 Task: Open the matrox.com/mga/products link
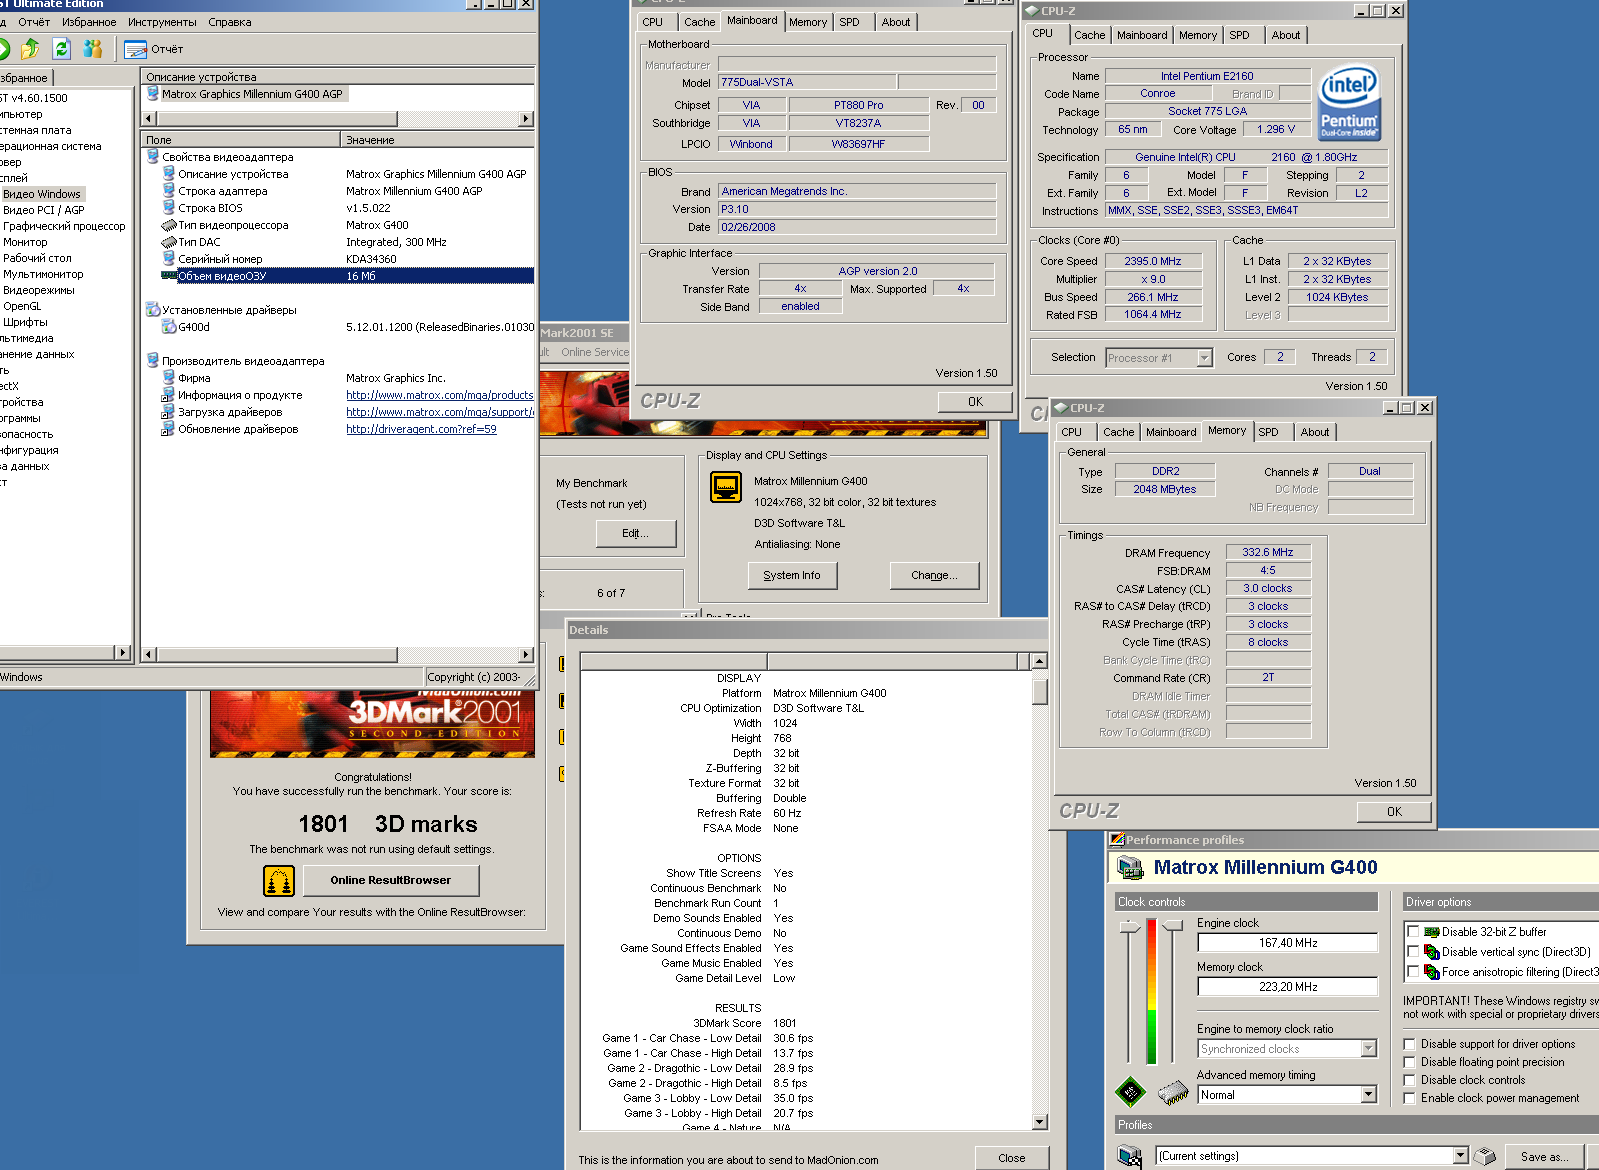tap(440, 395)
